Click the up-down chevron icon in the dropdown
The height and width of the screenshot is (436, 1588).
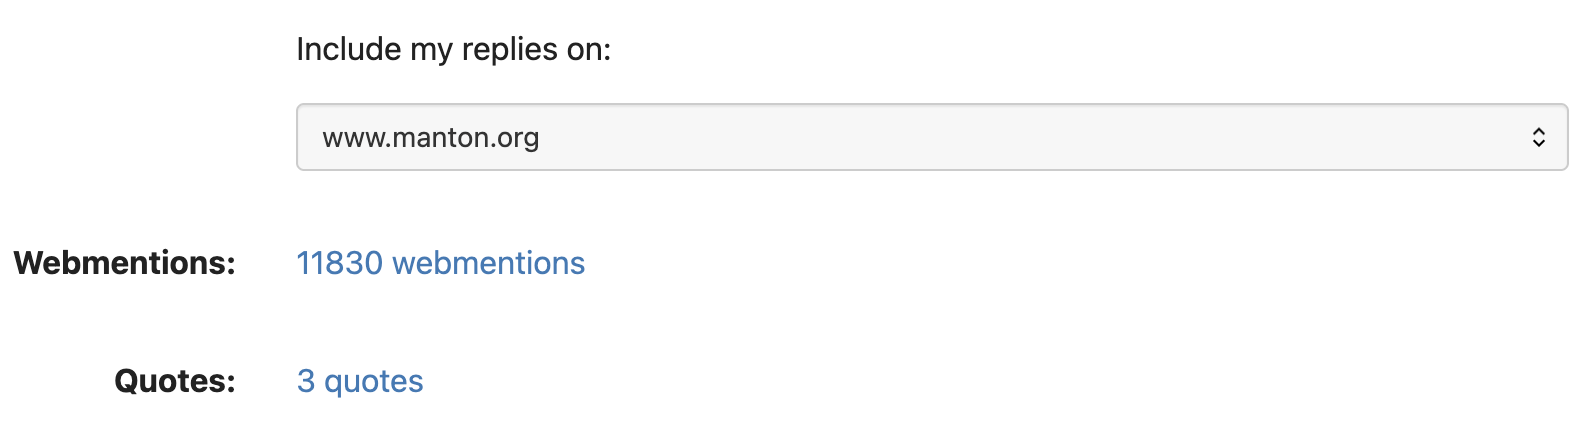(x=1538, y=137)
